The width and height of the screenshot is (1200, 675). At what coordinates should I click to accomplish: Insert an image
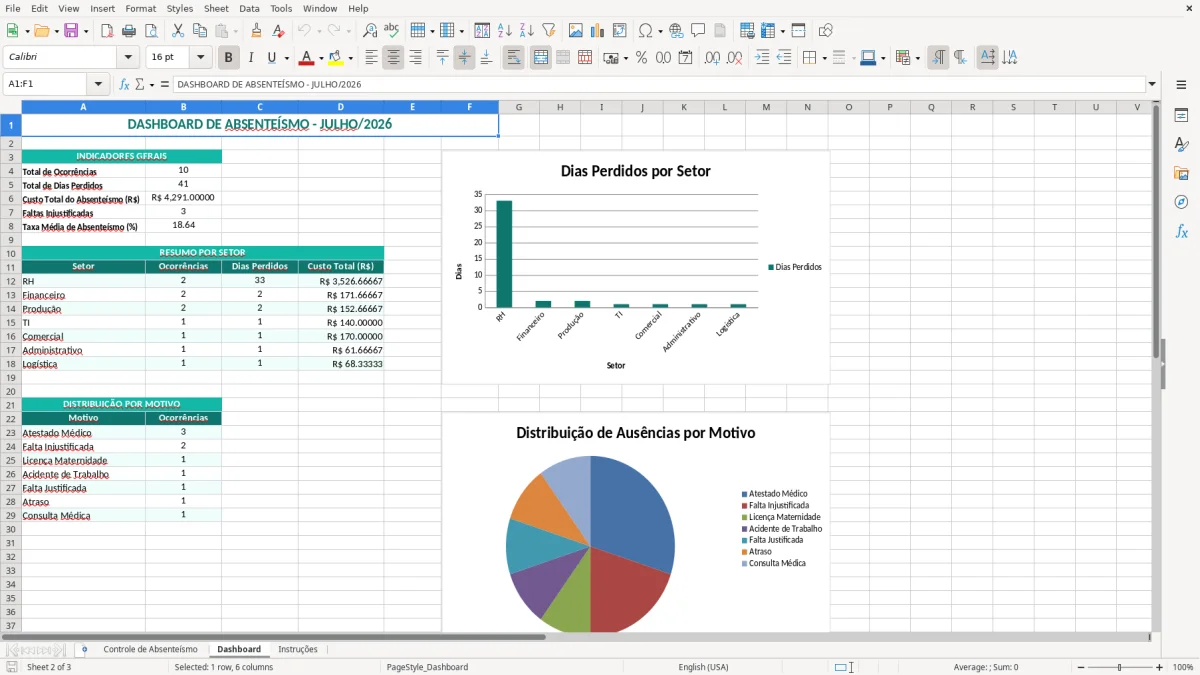click(576, 31)
